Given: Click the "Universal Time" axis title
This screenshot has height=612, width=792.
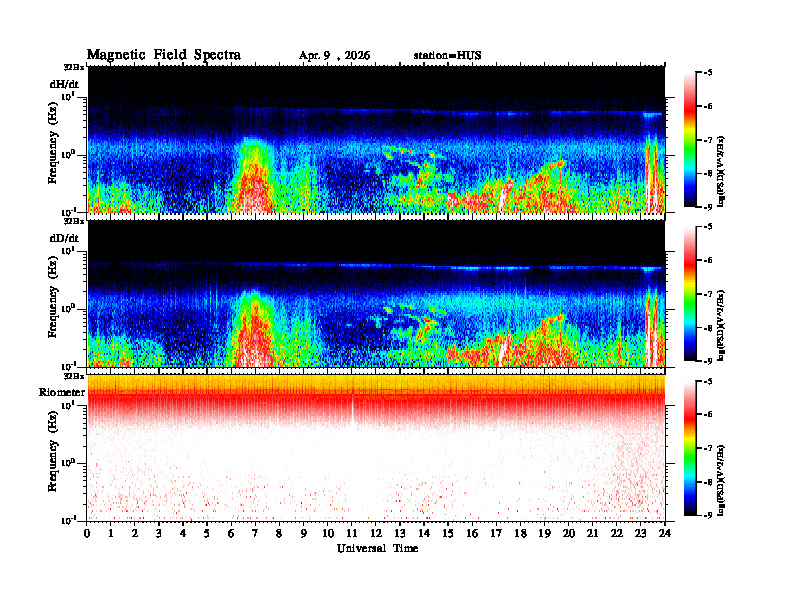Looking at the screenshot, I should [x=377, y=548].
